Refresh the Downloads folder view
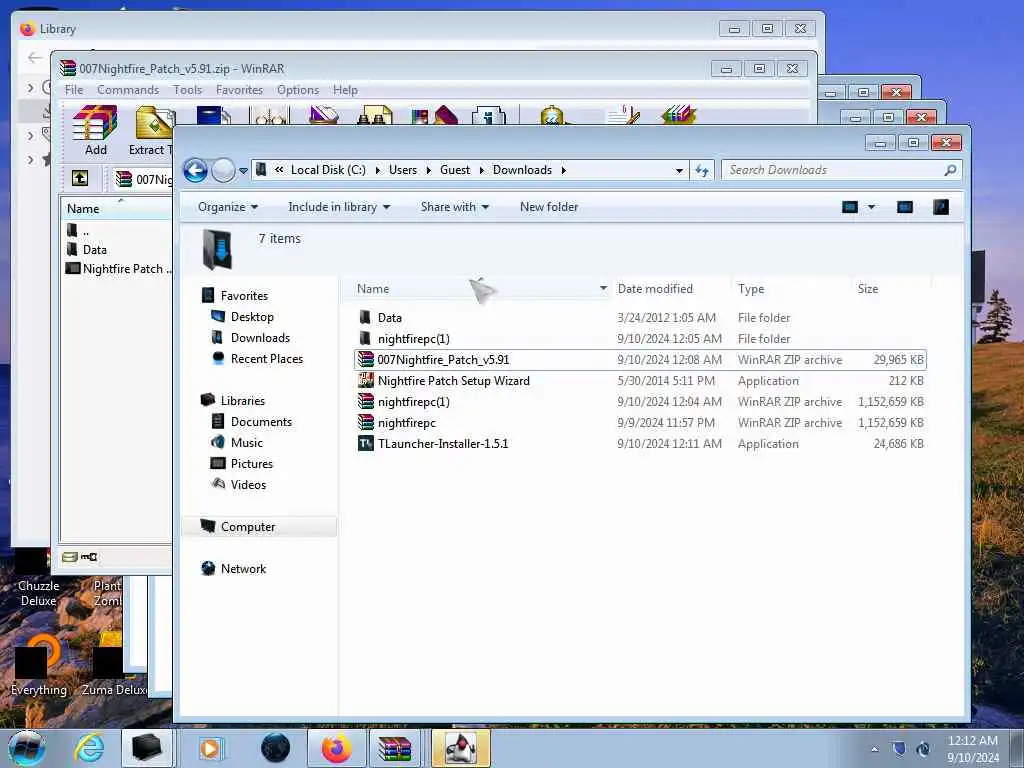 702,170
